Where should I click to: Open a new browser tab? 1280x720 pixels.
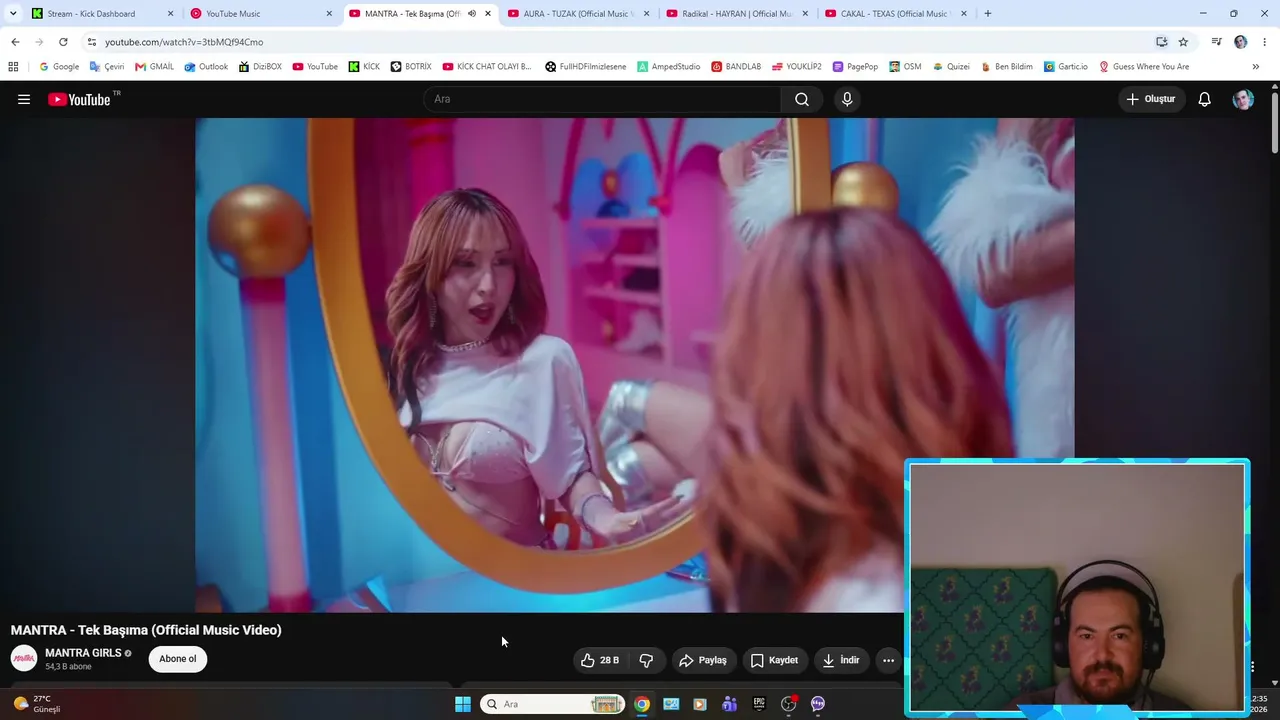(x=988, y=14)
